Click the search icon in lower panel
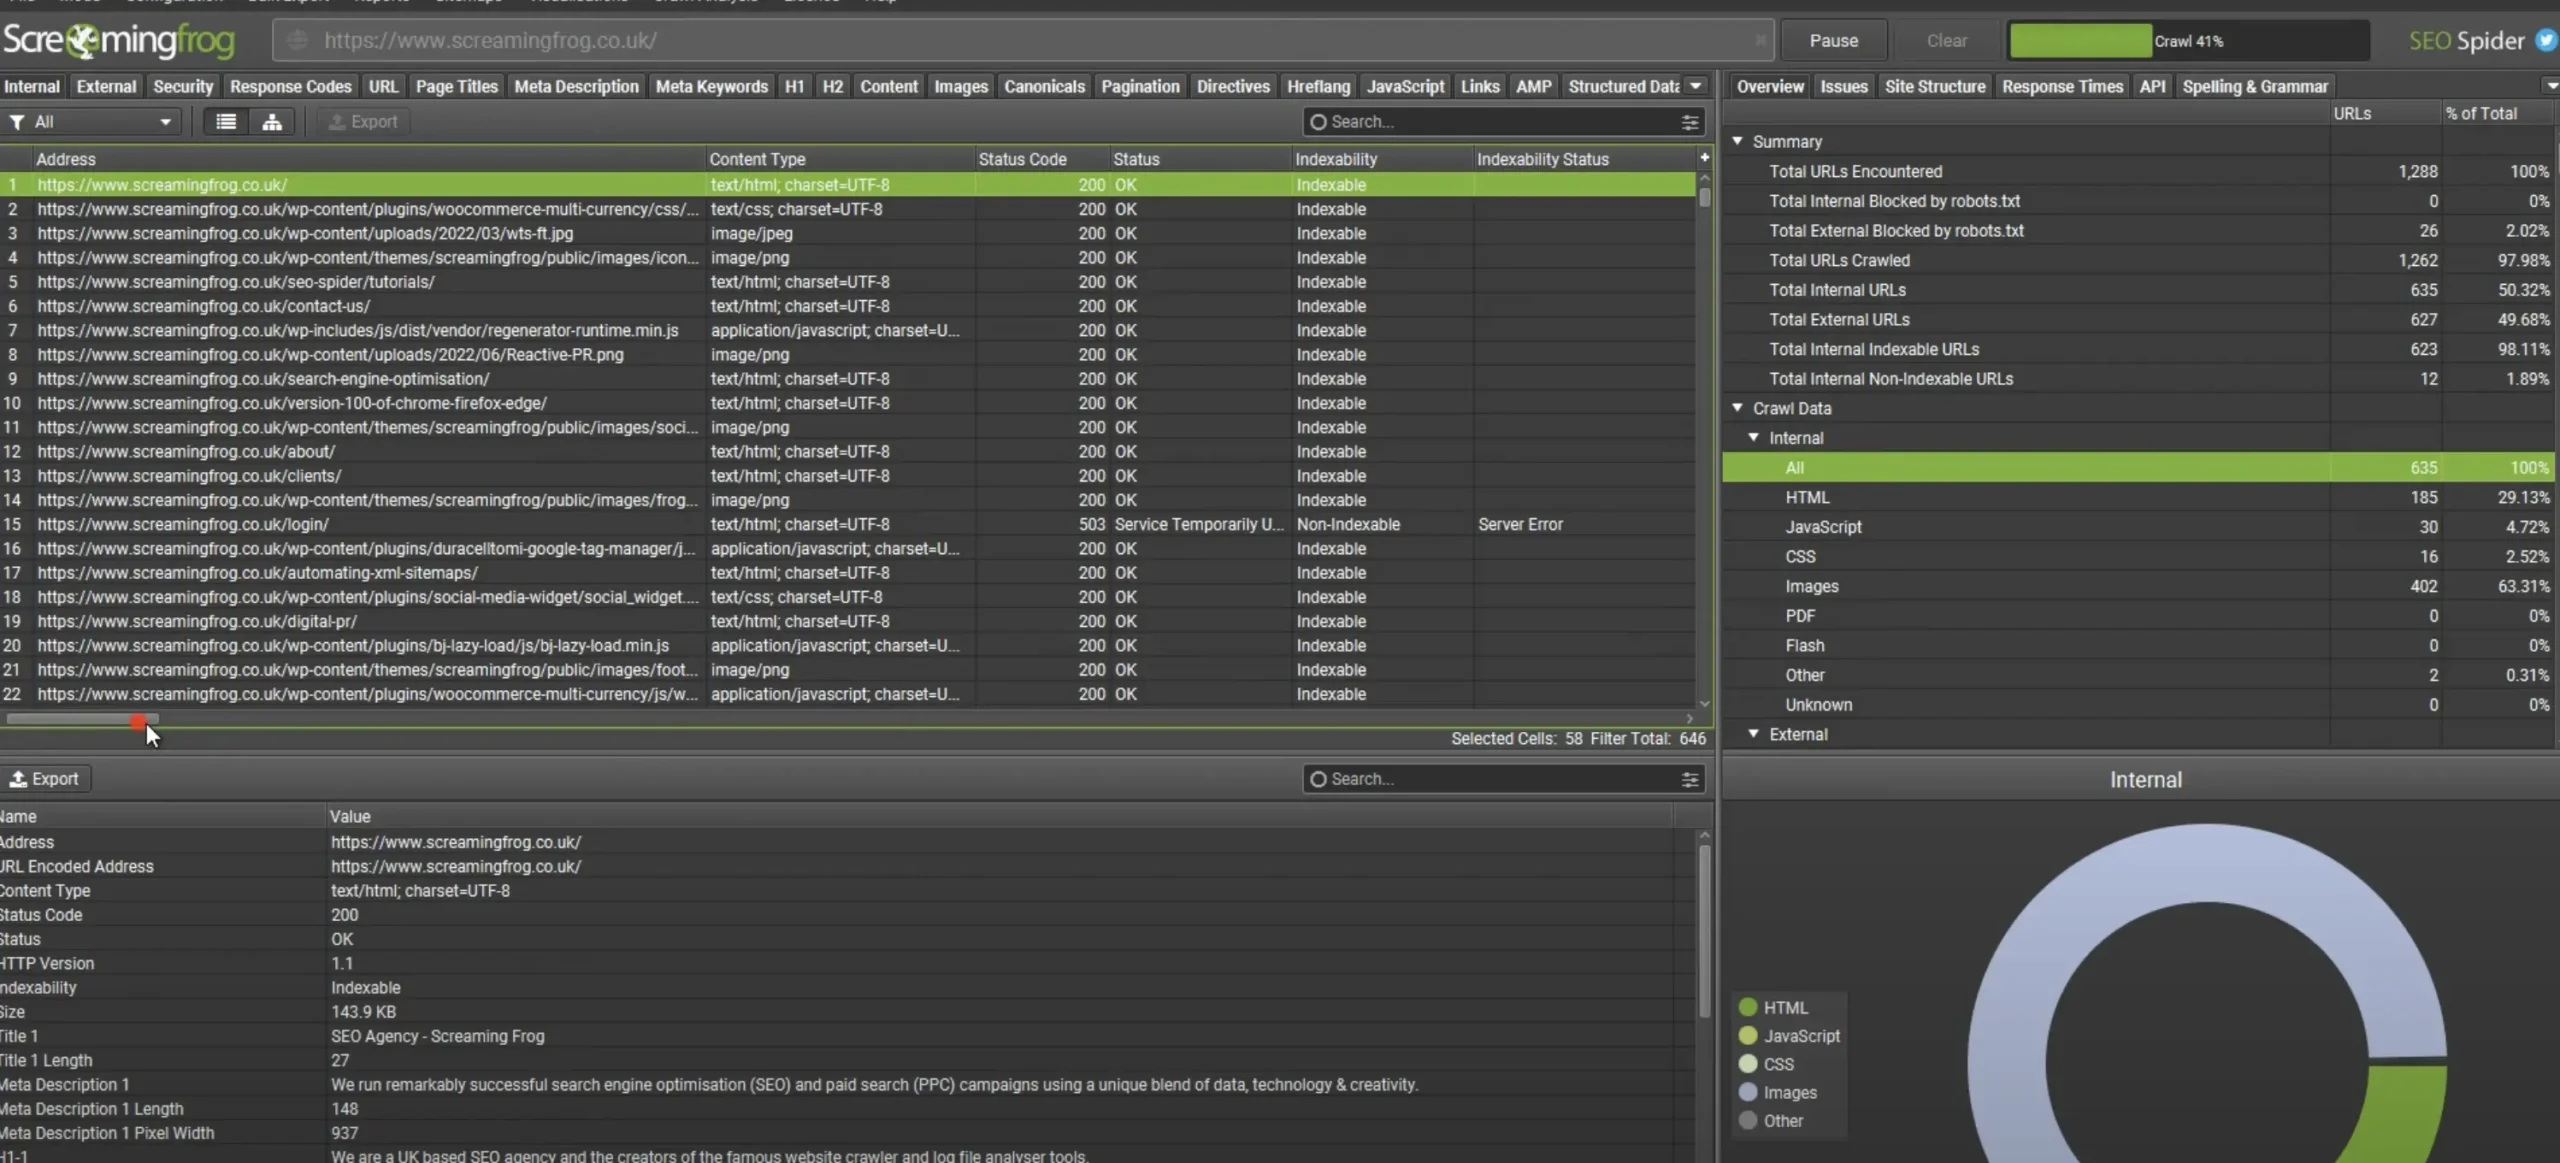 point(1318,779)
